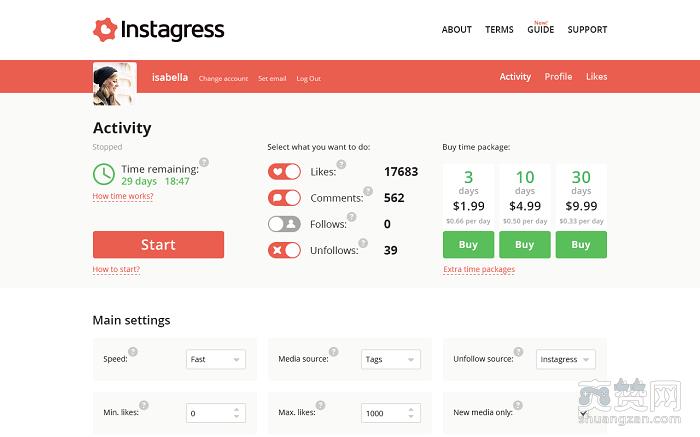This screenshot has width=700, height=437.
Task: Buy the 30 days package
Action: [x=581, y=245]
